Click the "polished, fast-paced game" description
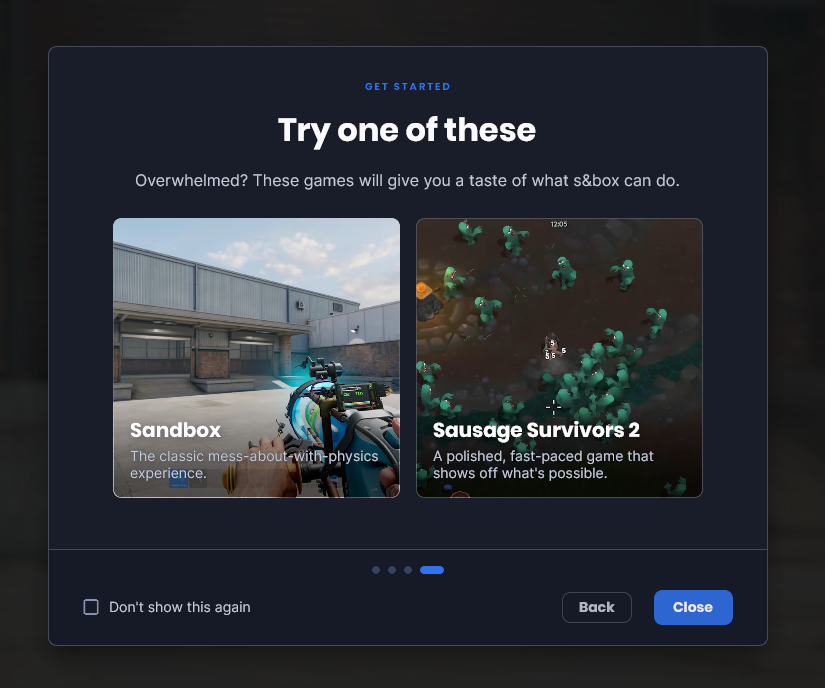Screen dimensions: 825x688 543,464
